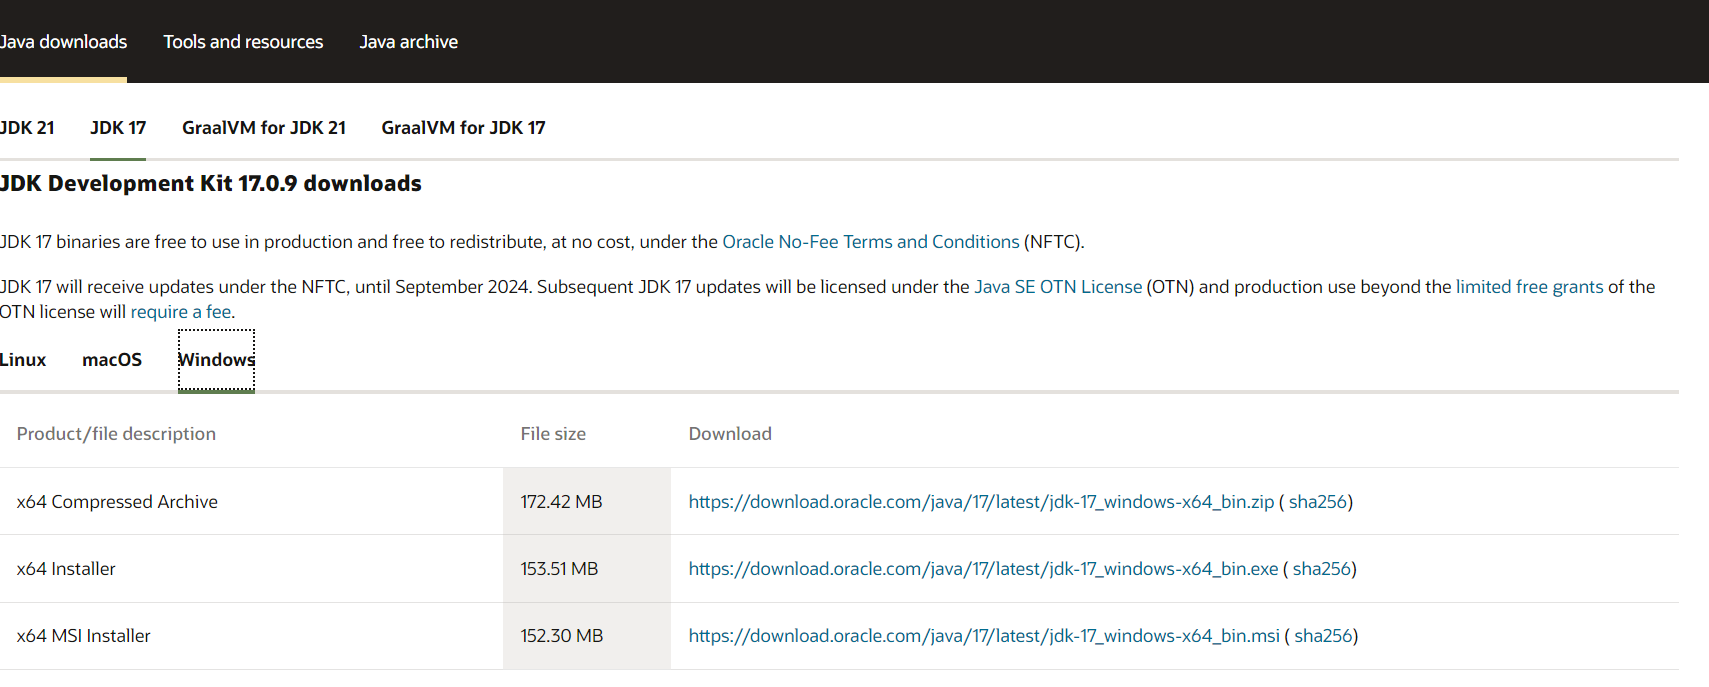View sha256 for the zip archive
Viewport: 1709px width, 687px height.
[1317, 502]
